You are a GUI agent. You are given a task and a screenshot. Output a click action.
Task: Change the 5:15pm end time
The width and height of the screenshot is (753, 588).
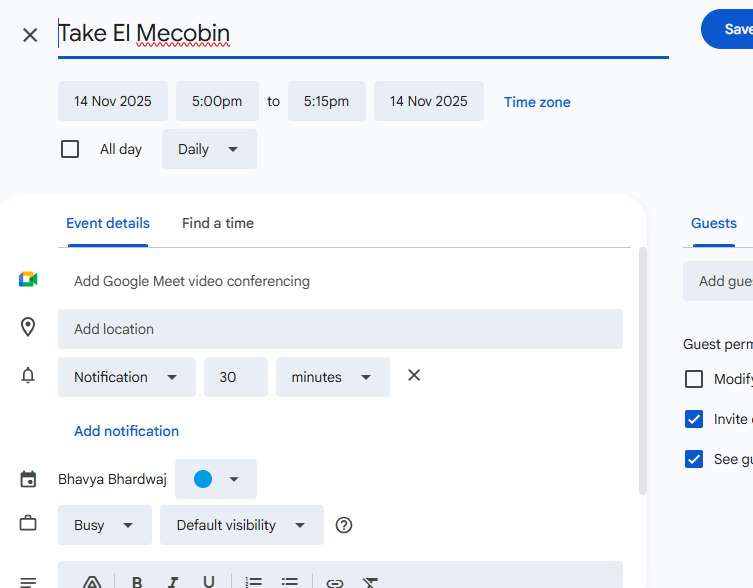pyautogui.click(x=327, y=101)
